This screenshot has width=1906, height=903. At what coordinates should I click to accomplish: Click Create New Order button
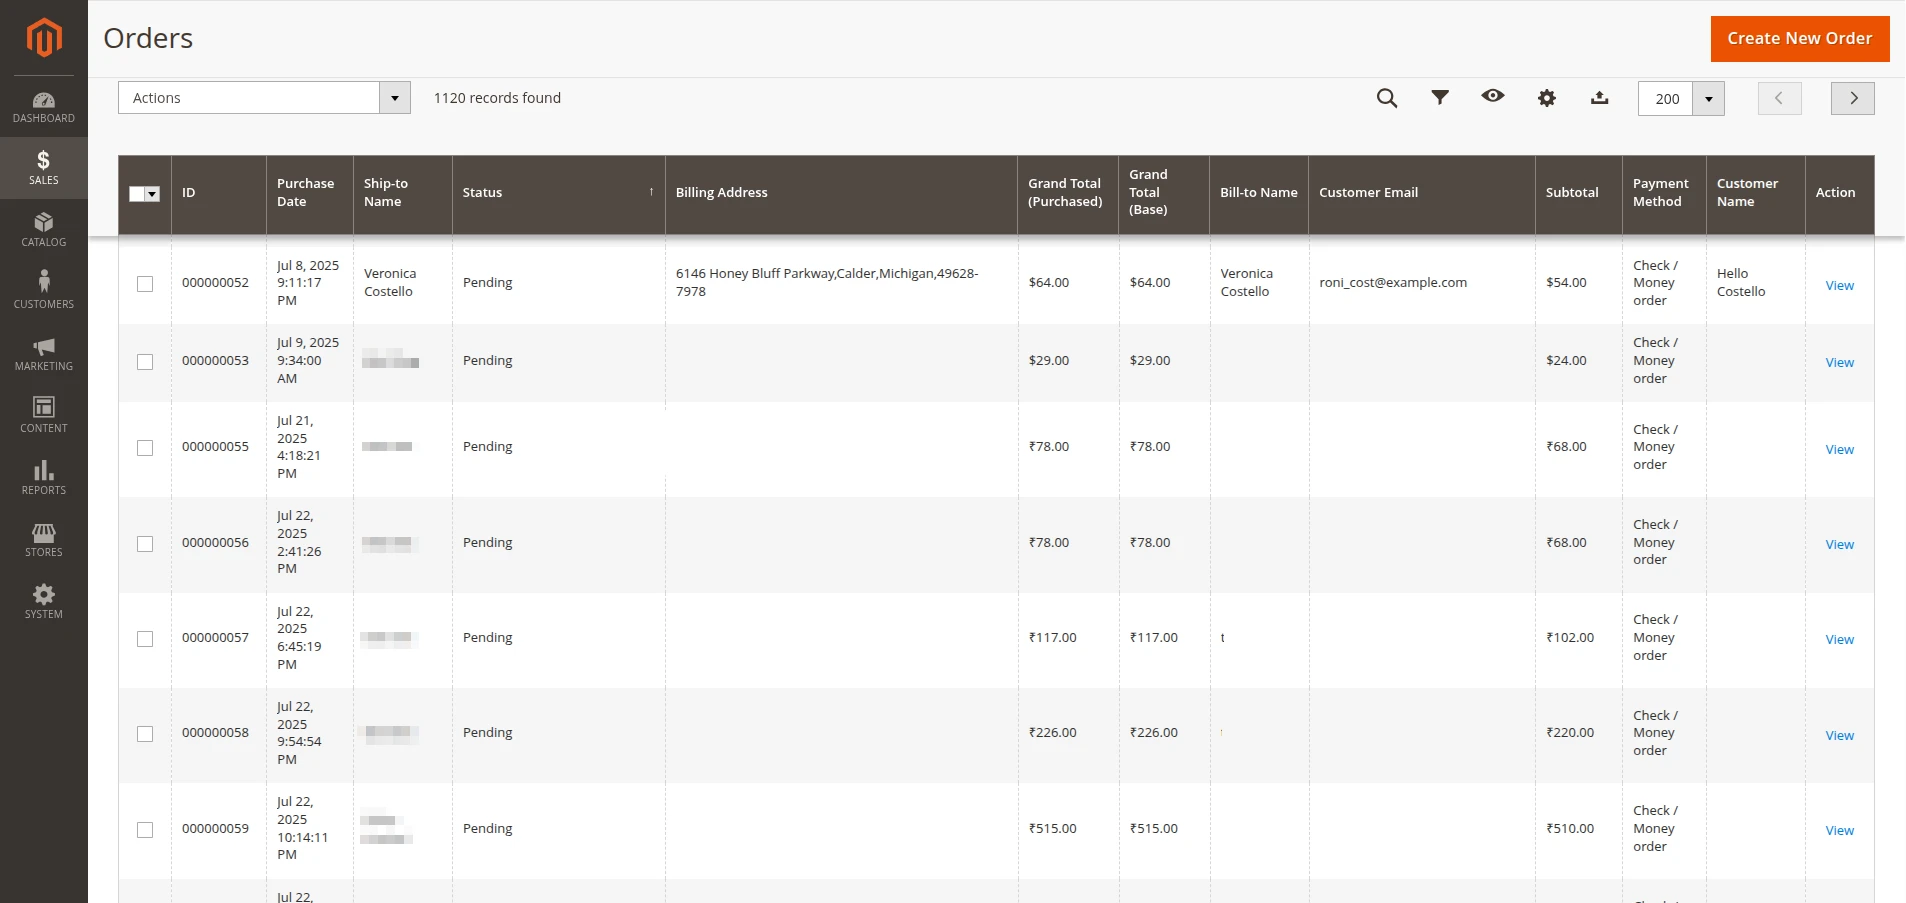pos(1800,39)
